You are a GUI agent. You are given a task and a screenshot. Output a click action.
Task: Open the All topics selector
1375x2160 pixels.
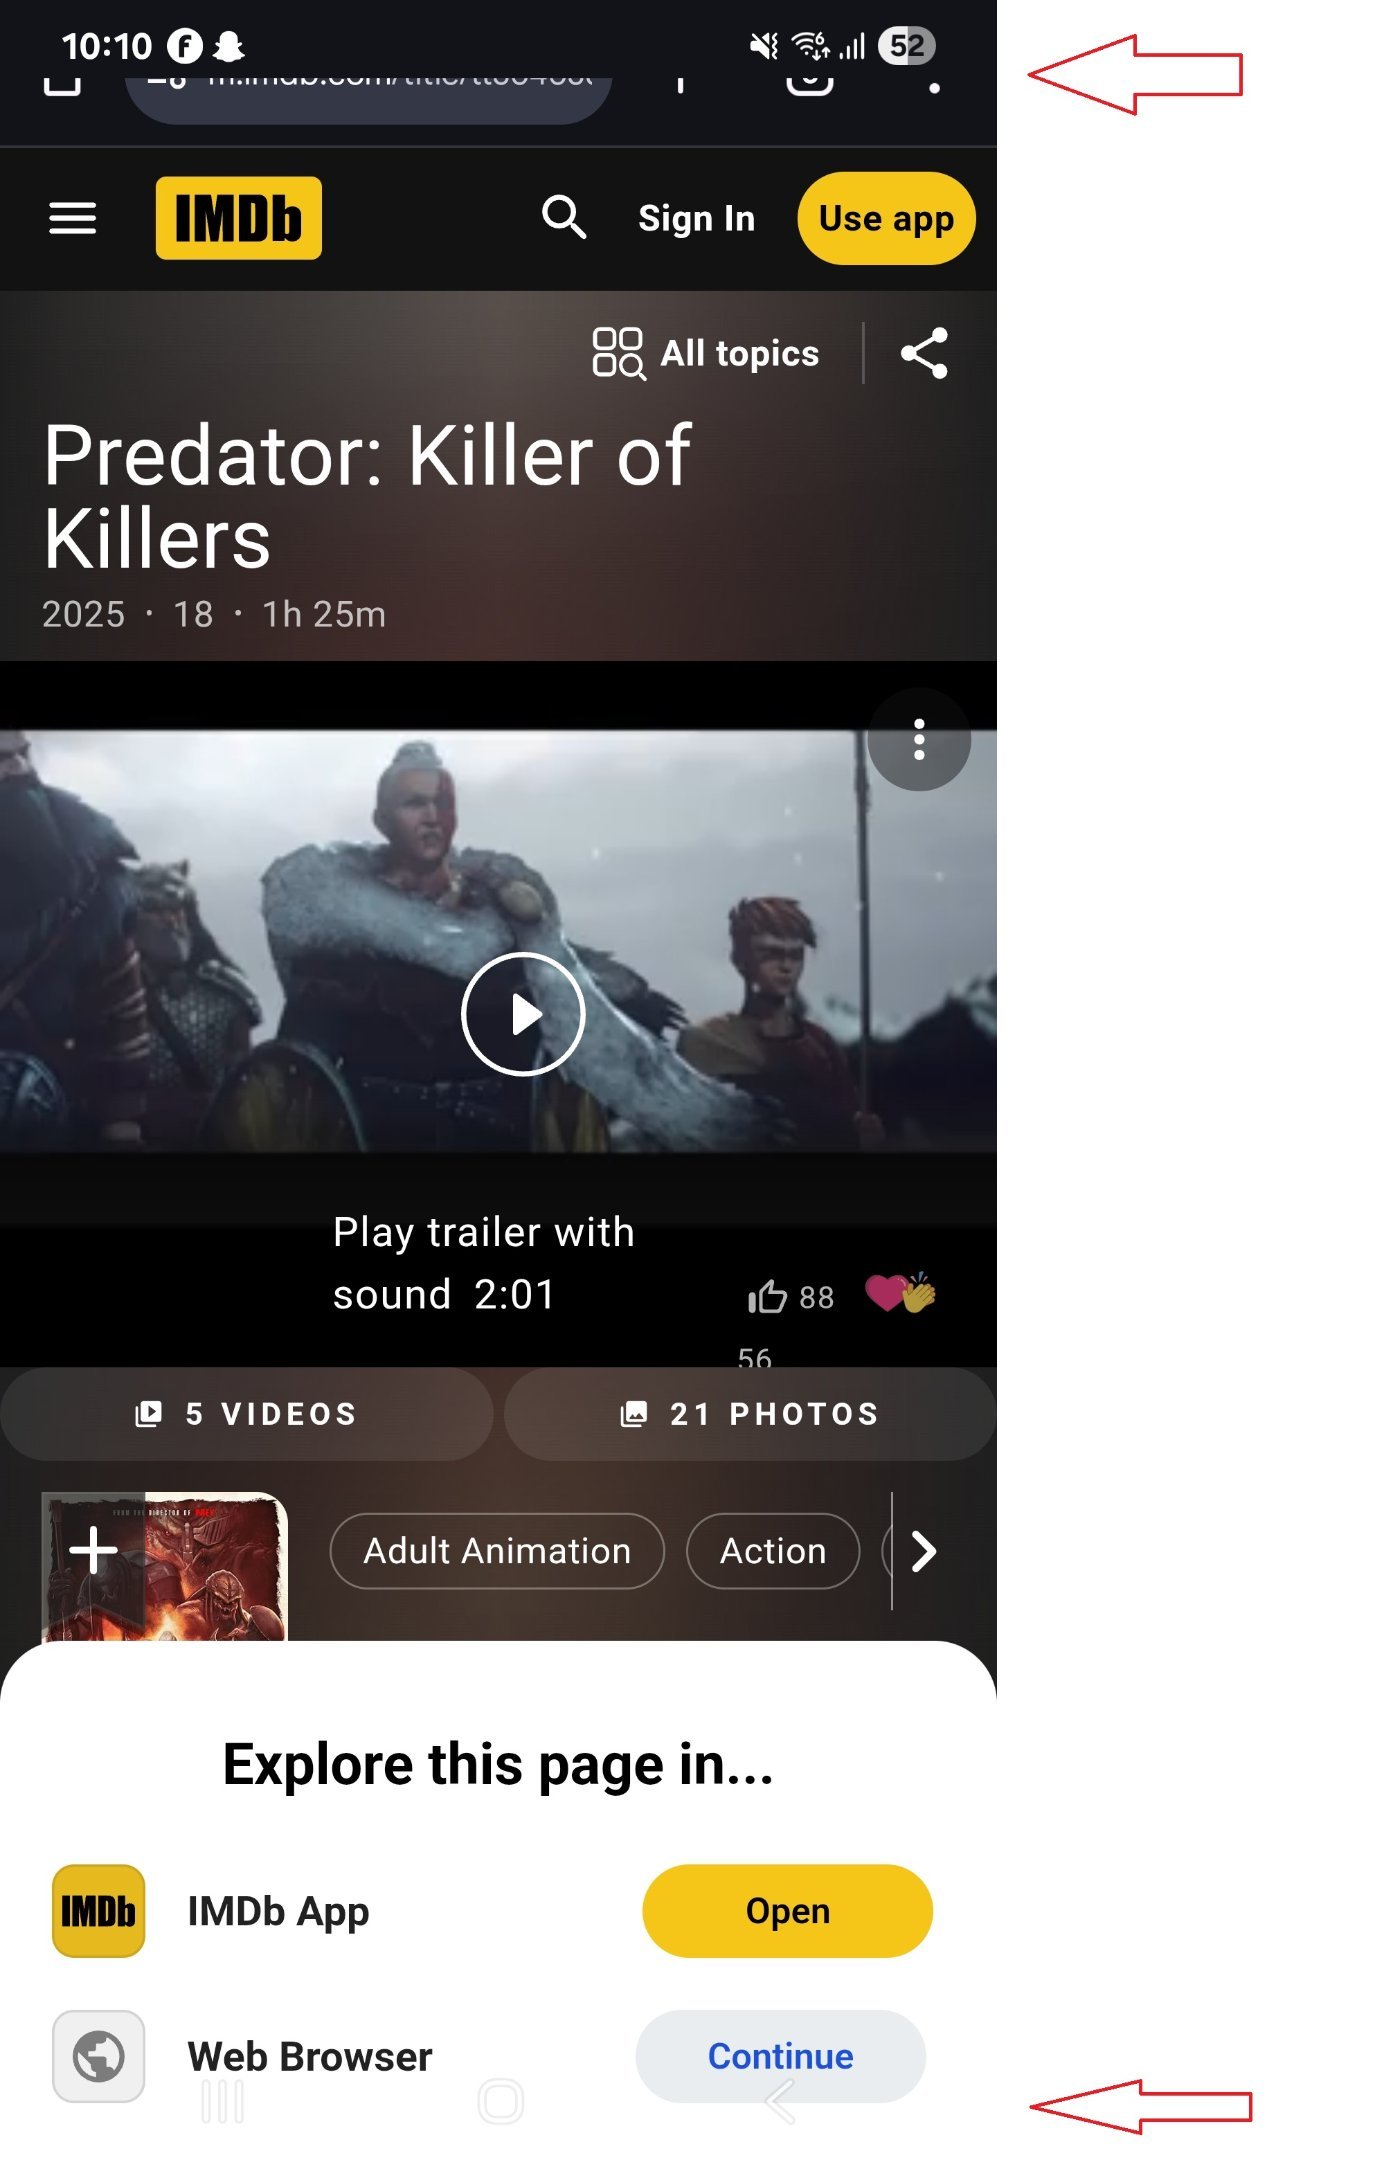[x=706, y=353]
